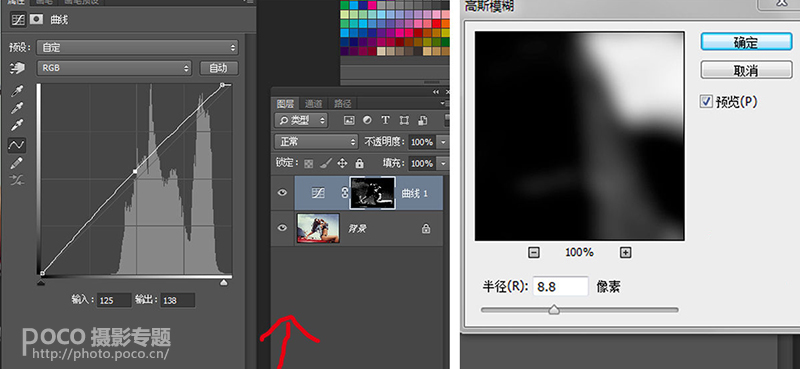The image size is (800, 369).
Task: Zoom in the Gaussian Blur preview
Action: (x=626, y=252)
